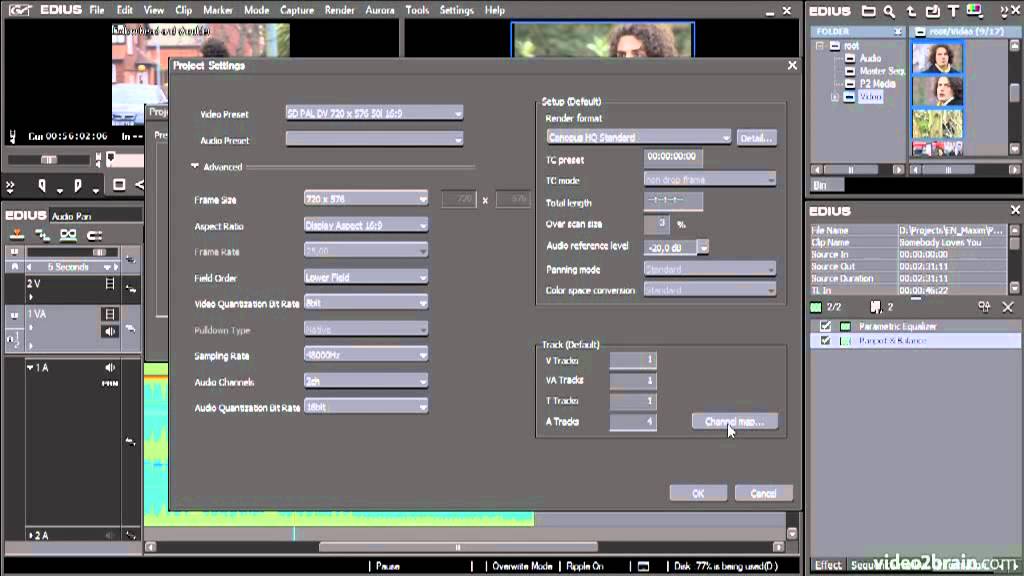Image resolution: width=1024 pixels, height=576 pixels.
Task: Open Field Order dropdown
Action: [x=366, y=278]
